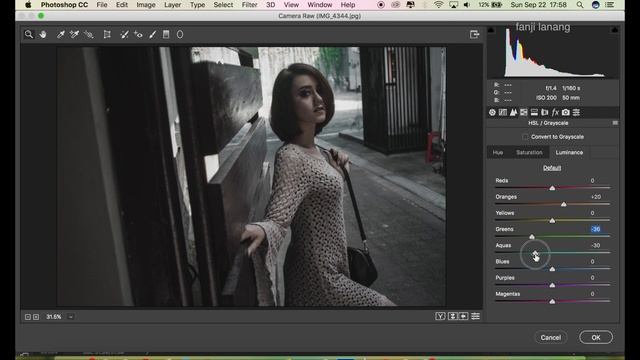Click the OK button

click(x=596, y=338)
